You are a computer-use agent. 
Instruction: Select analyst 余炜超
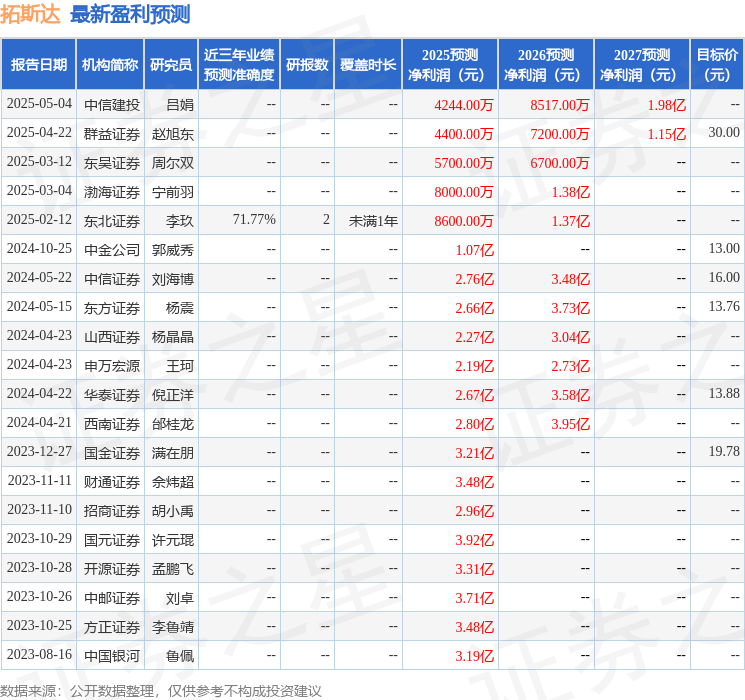pyautogui.click(x=172, y=482)
